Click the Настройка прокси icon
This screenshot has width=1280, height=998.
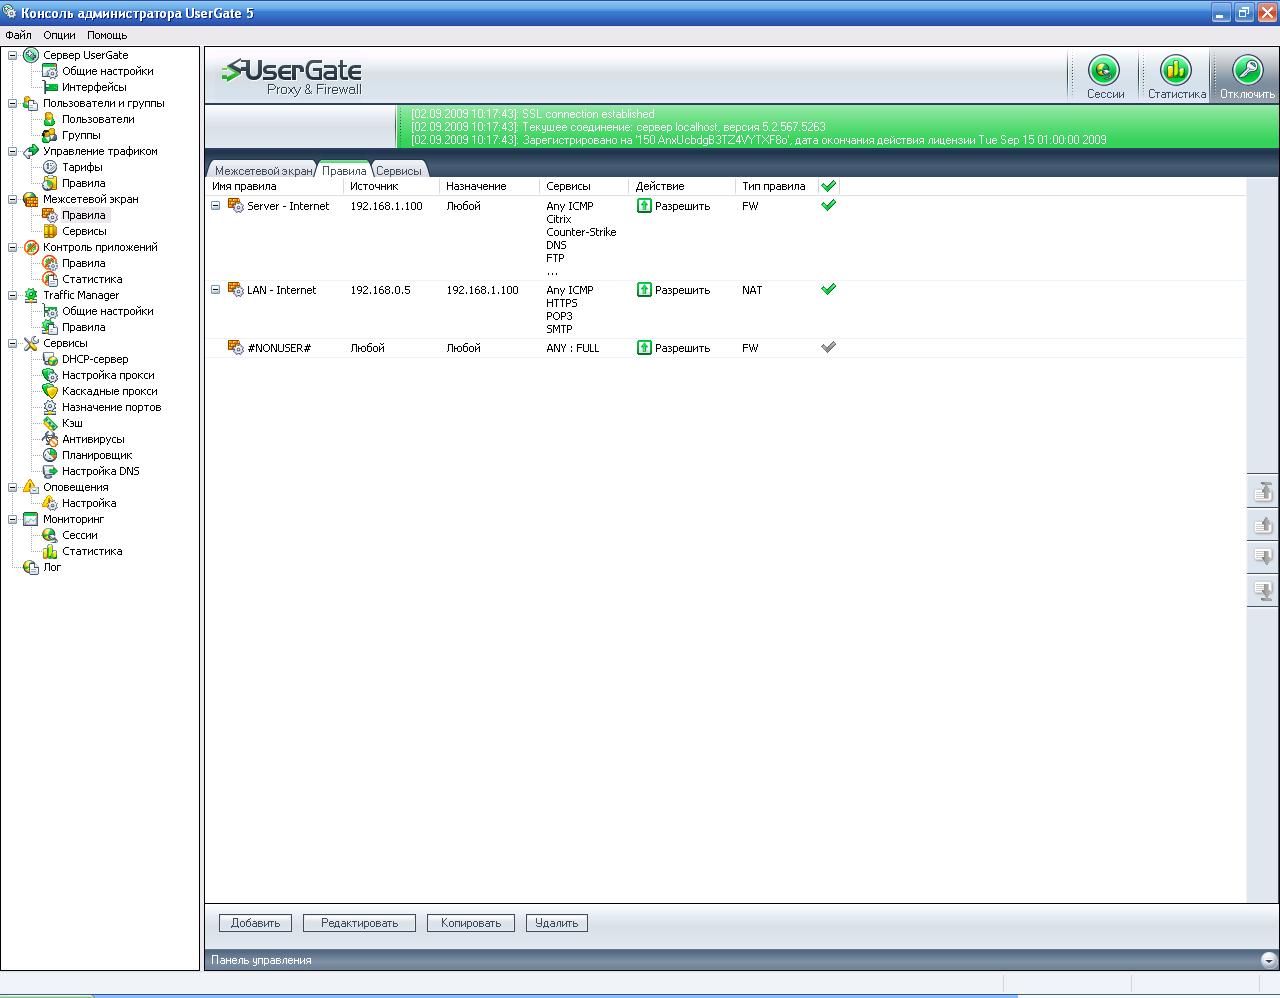[49, 375]
